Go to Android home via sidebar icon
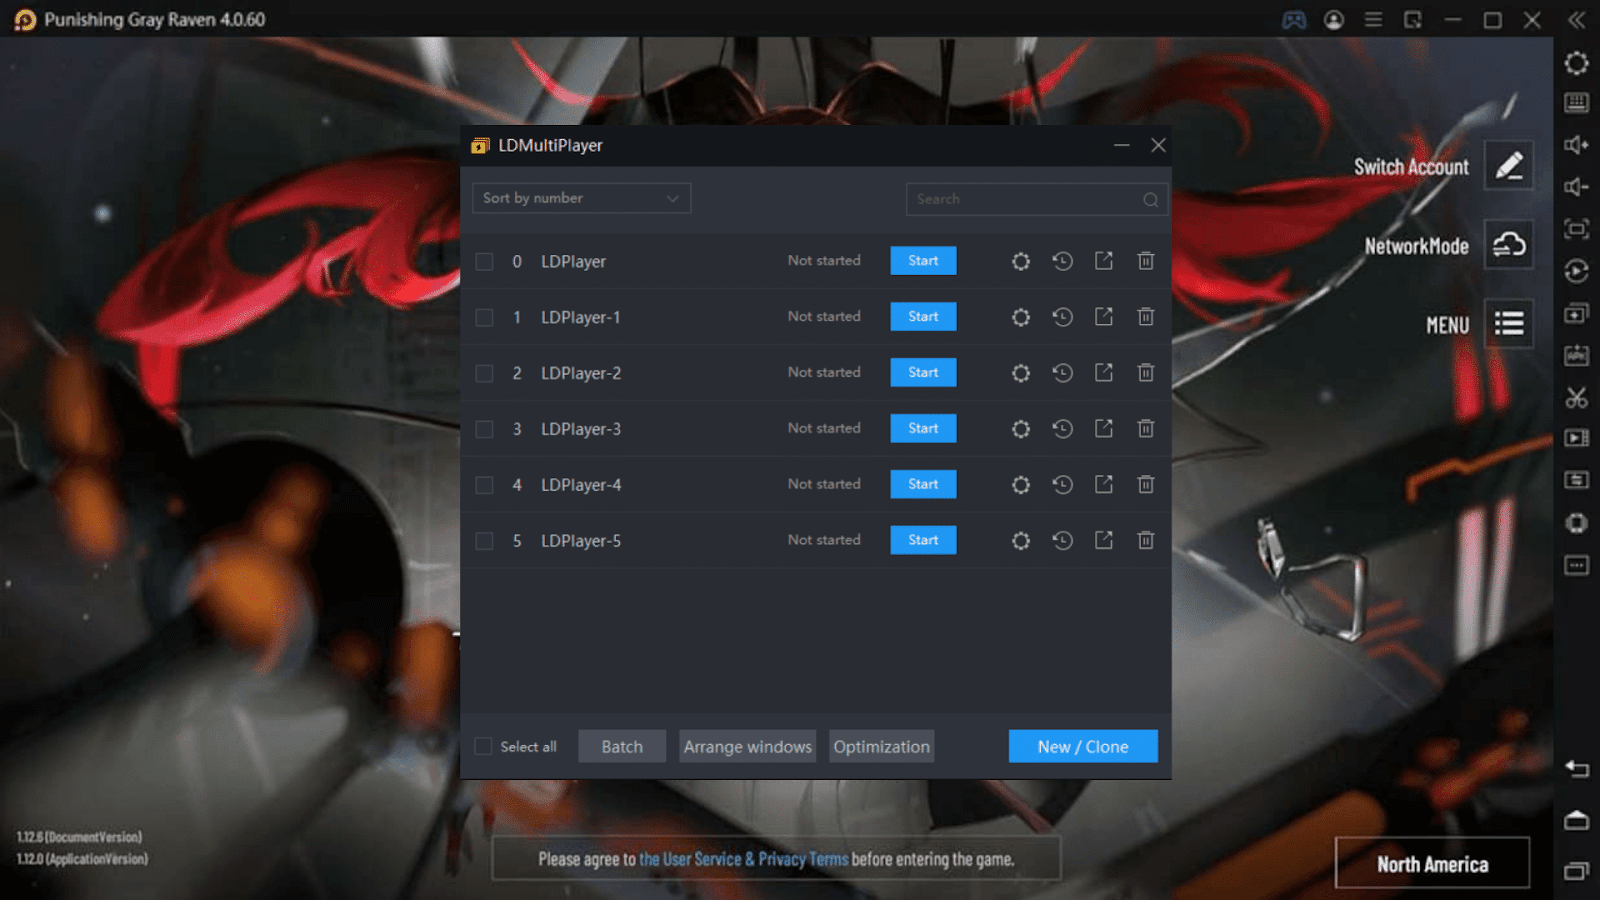 [1576, 820]
